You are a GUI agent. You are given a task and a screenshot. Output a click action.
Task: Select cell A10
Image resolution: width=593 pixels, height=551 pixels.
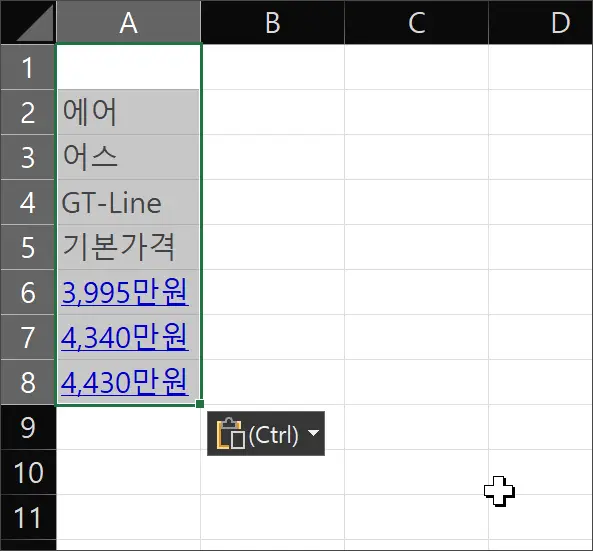[x=128, y=472]
